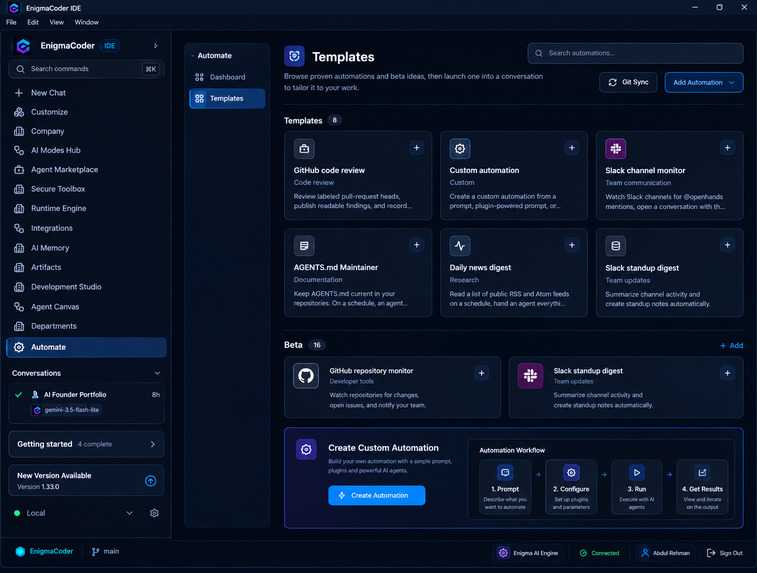This screenshot has height=573, width=757.
Task: Click the beta Slack standup digest logo
Action: [530, 376]
